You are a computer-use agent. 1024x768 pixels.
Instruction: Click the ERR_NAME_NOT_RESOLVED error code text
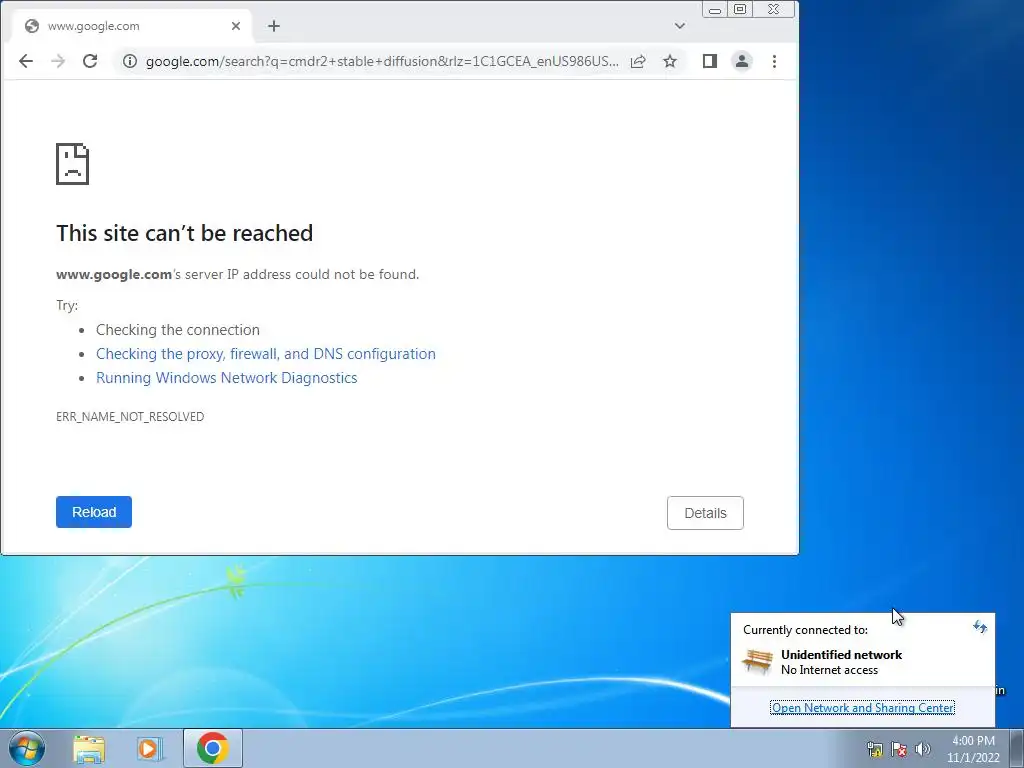coord(130,417)
